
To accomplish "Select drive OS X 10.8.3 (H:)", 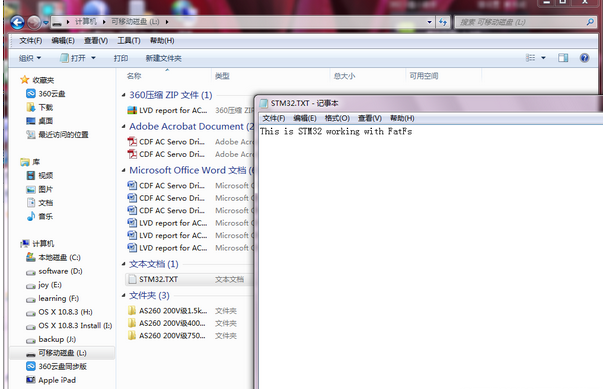I will point(59,312).
